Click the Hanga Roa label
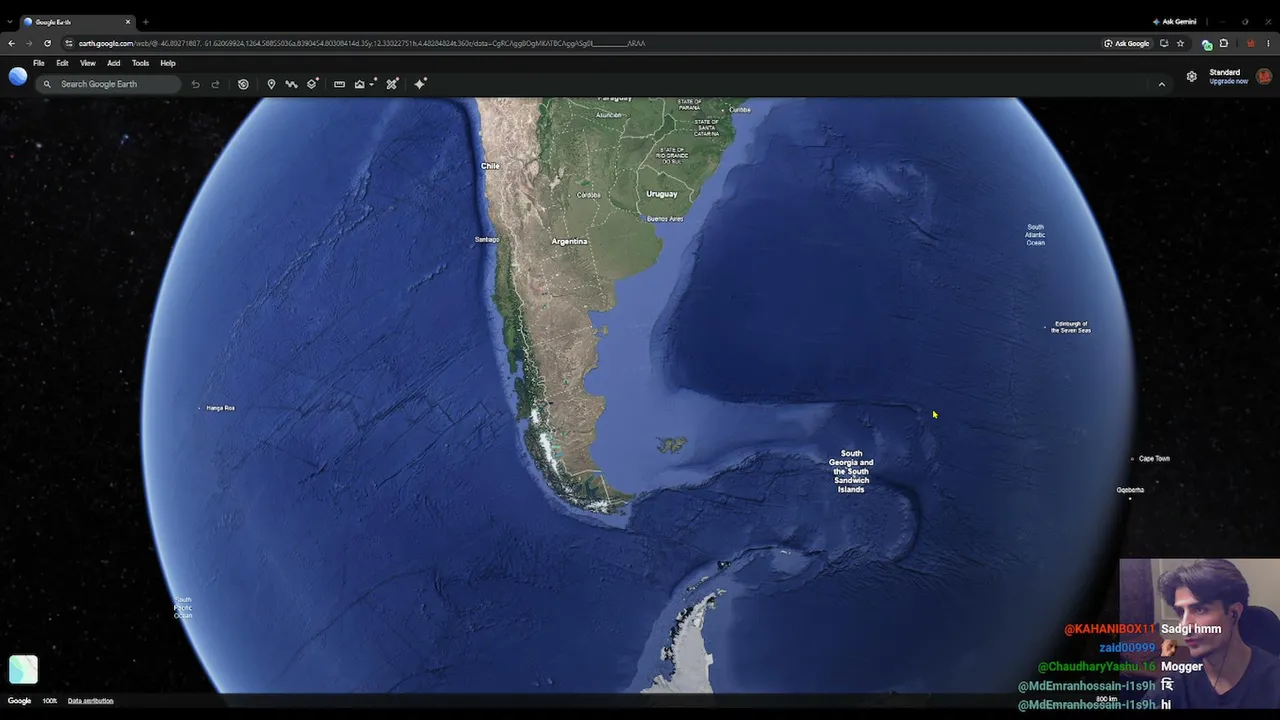Viewport: 1280px width, 720px height. tap(220, 408)
